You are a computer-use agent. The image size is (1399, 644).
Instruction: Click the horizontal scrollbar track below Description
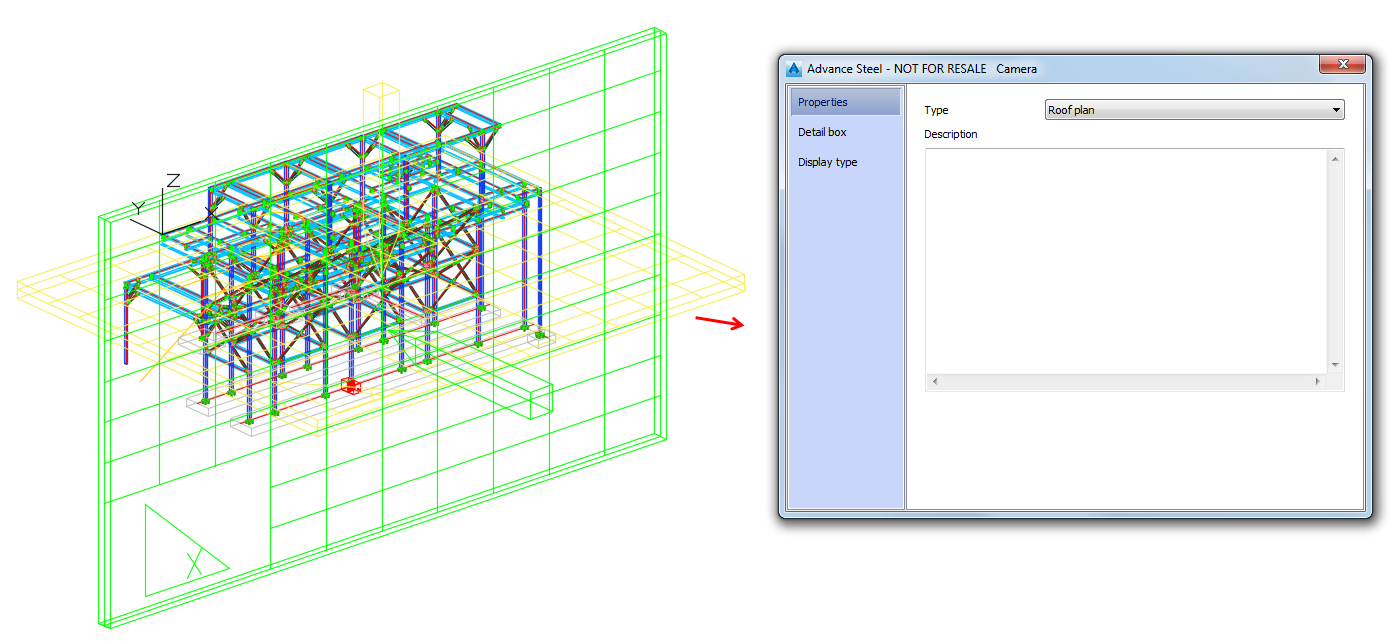pos(1120,381)
